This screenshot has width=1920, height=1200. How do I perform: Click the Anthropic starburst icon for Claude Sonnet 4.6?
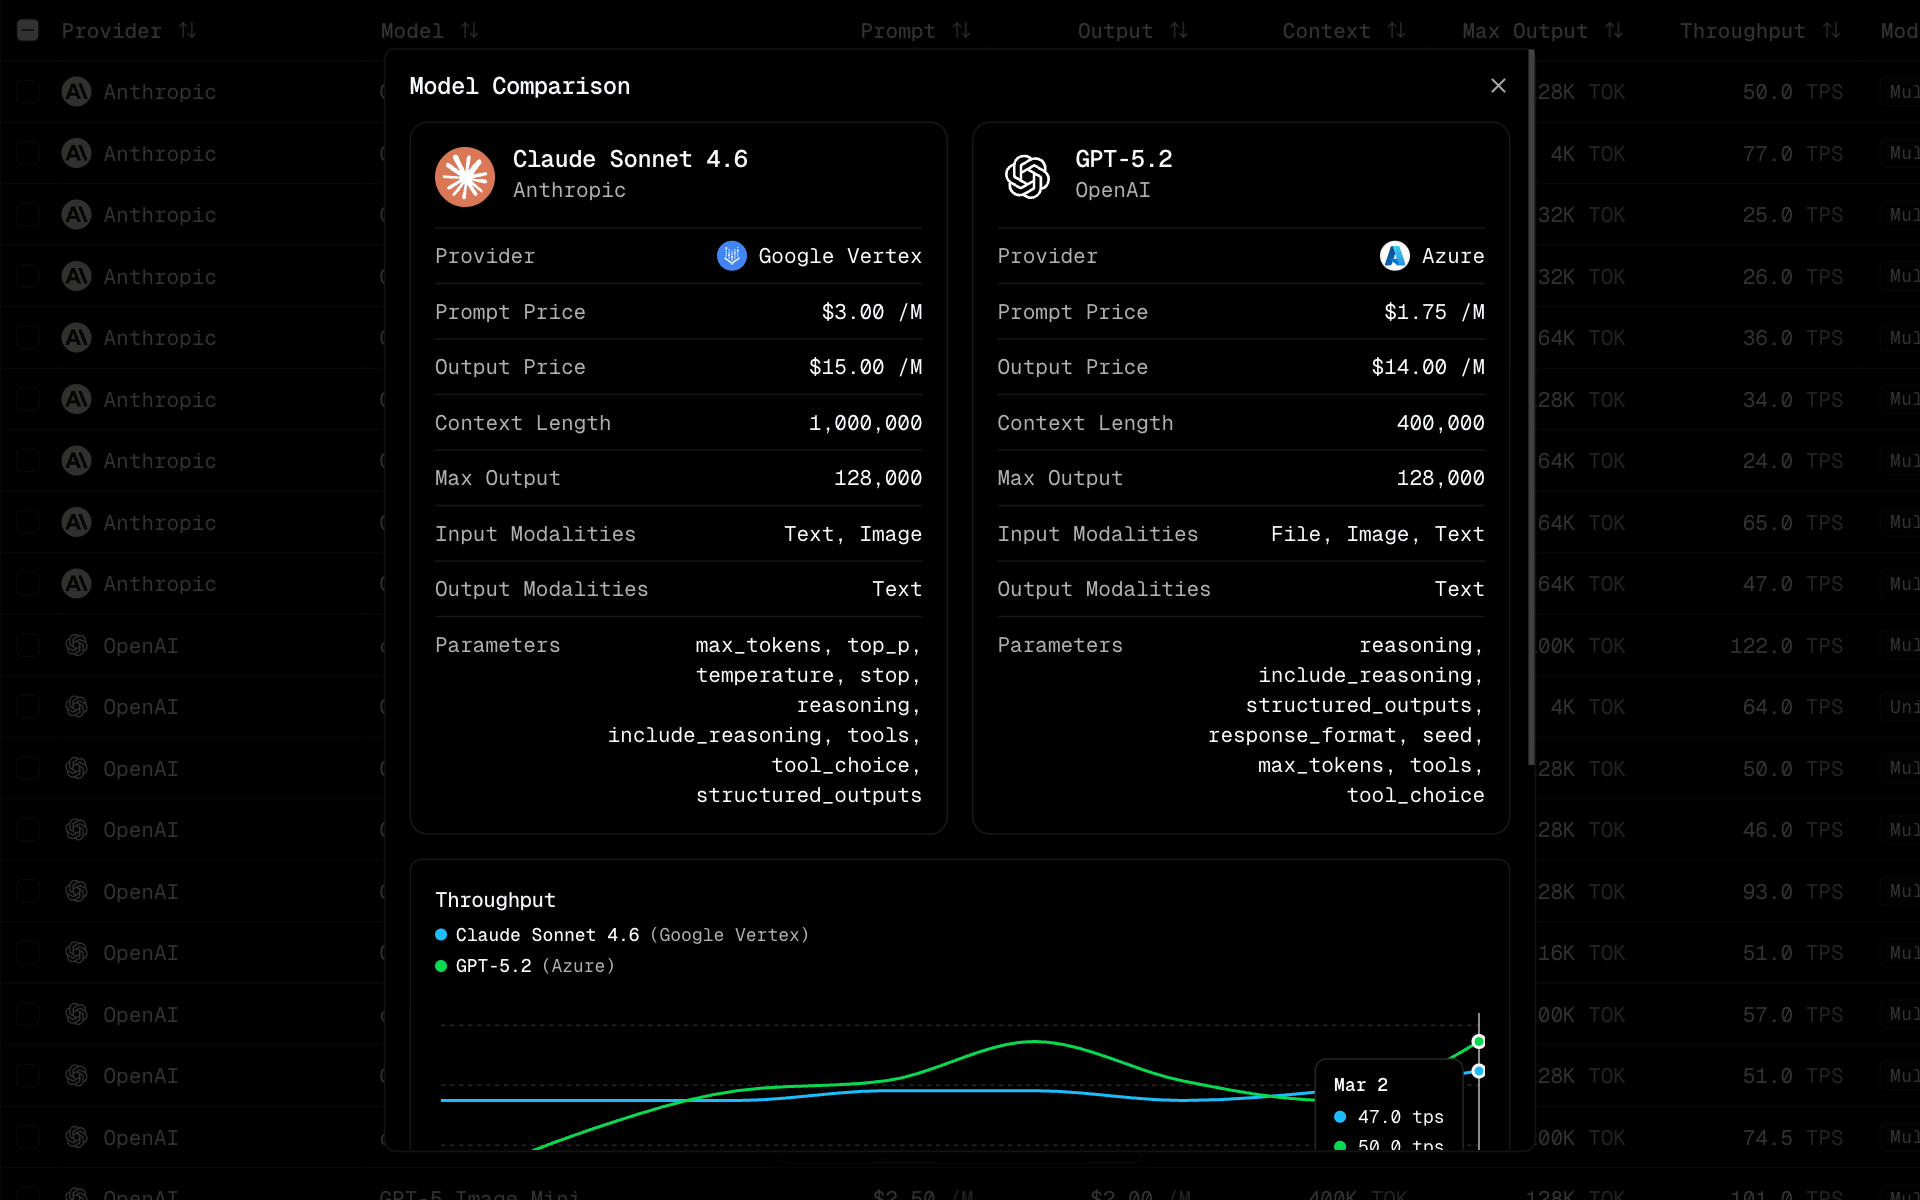[x=465, y=176]
